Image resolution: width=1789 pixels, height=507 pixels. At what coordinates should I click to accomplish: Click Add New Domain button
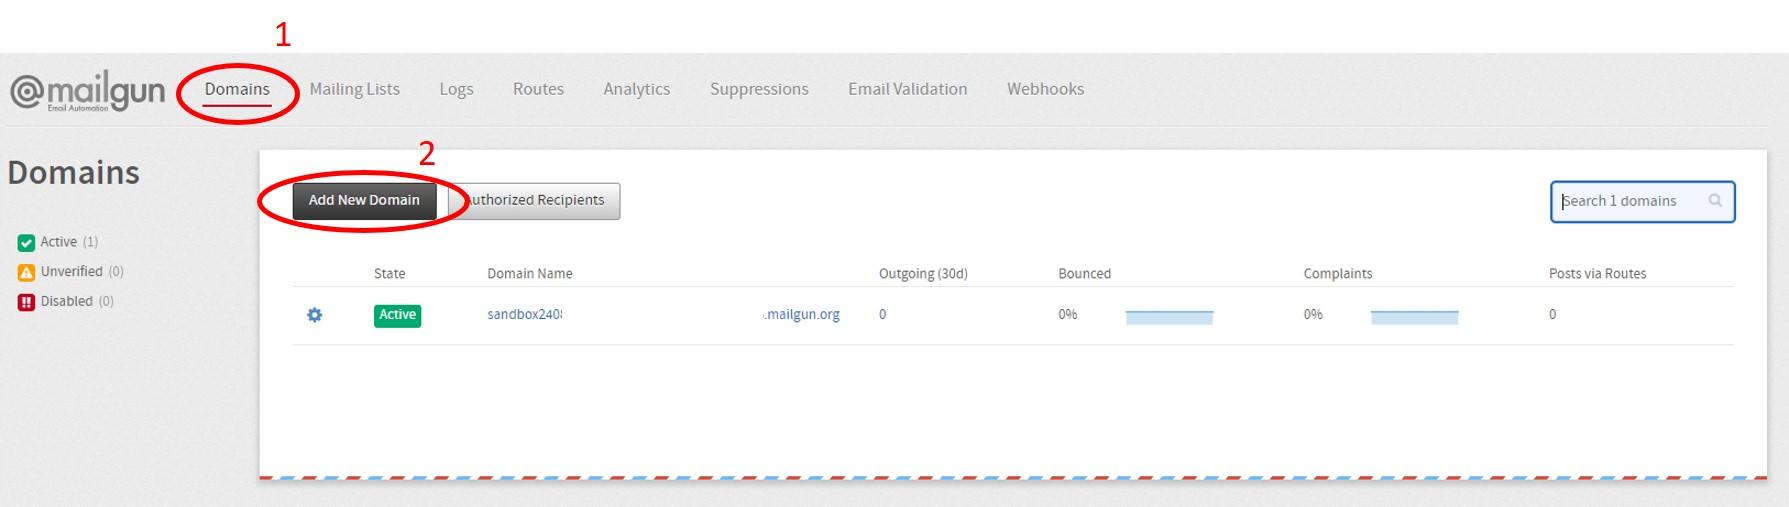[x=364, y=200]
